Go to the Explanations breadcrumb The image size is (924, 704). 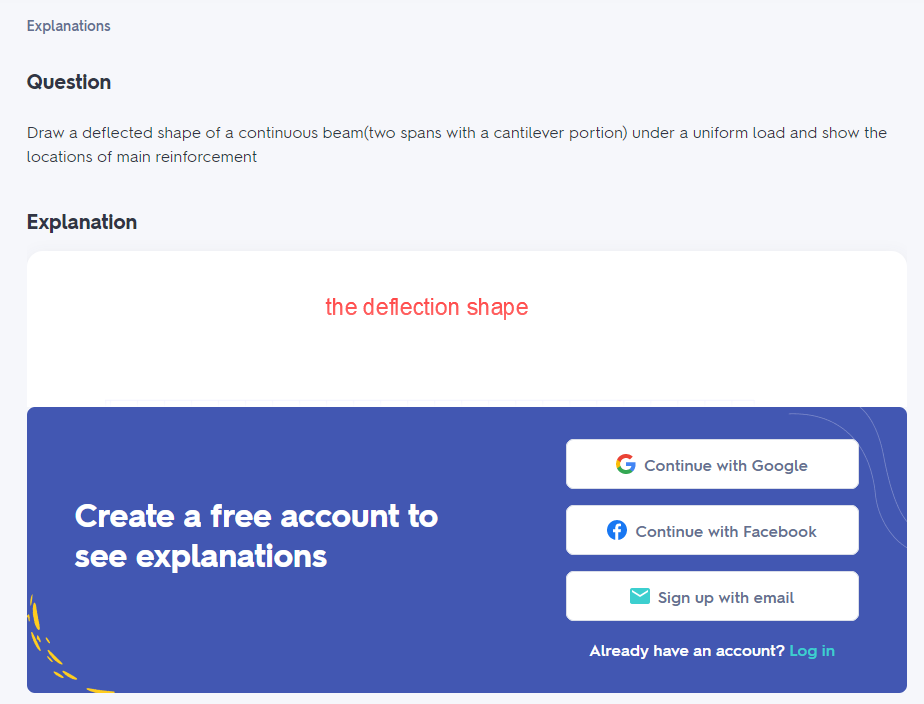tap(68, 26)
